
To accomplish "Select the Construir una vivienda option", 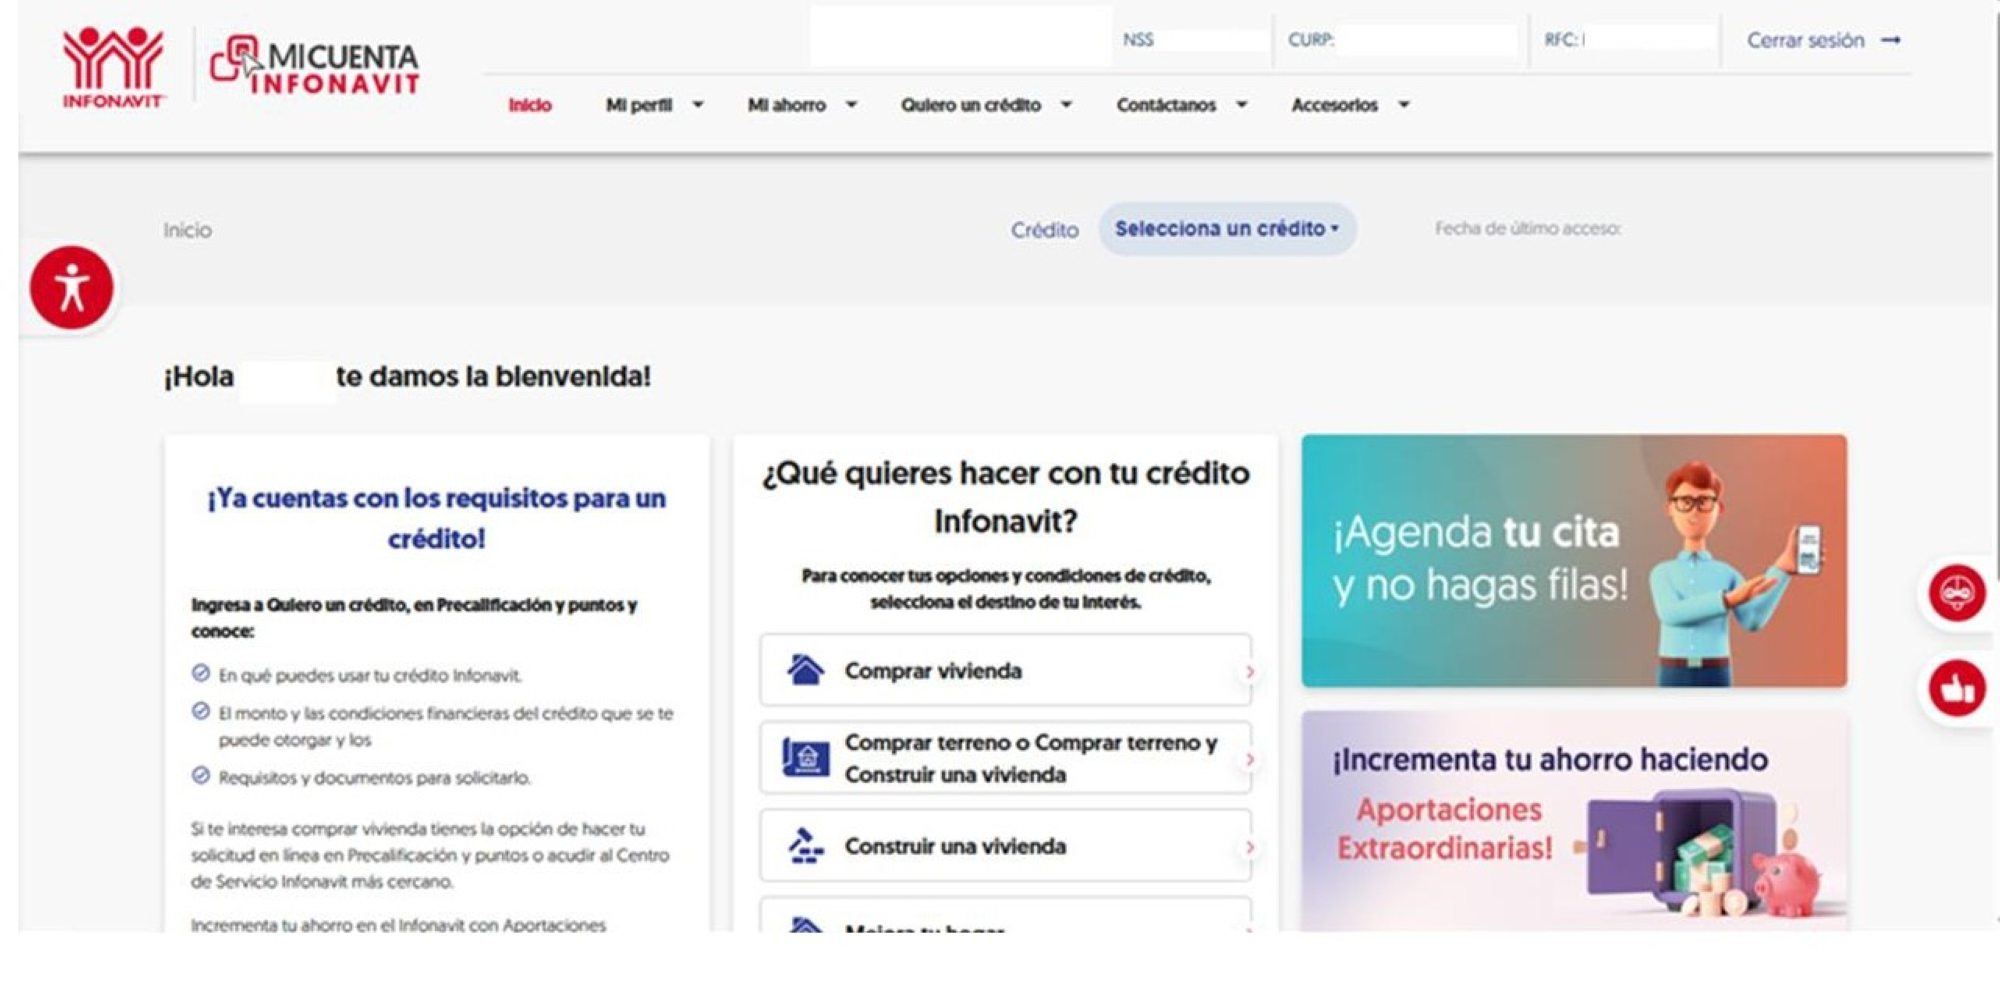I will 1006,846.
